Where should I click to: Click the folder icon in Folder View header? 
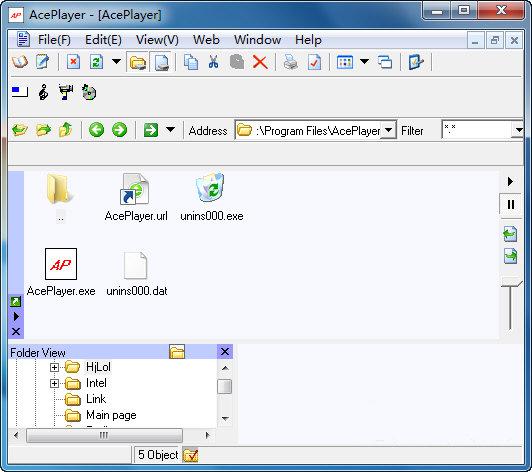coord(177,352)
